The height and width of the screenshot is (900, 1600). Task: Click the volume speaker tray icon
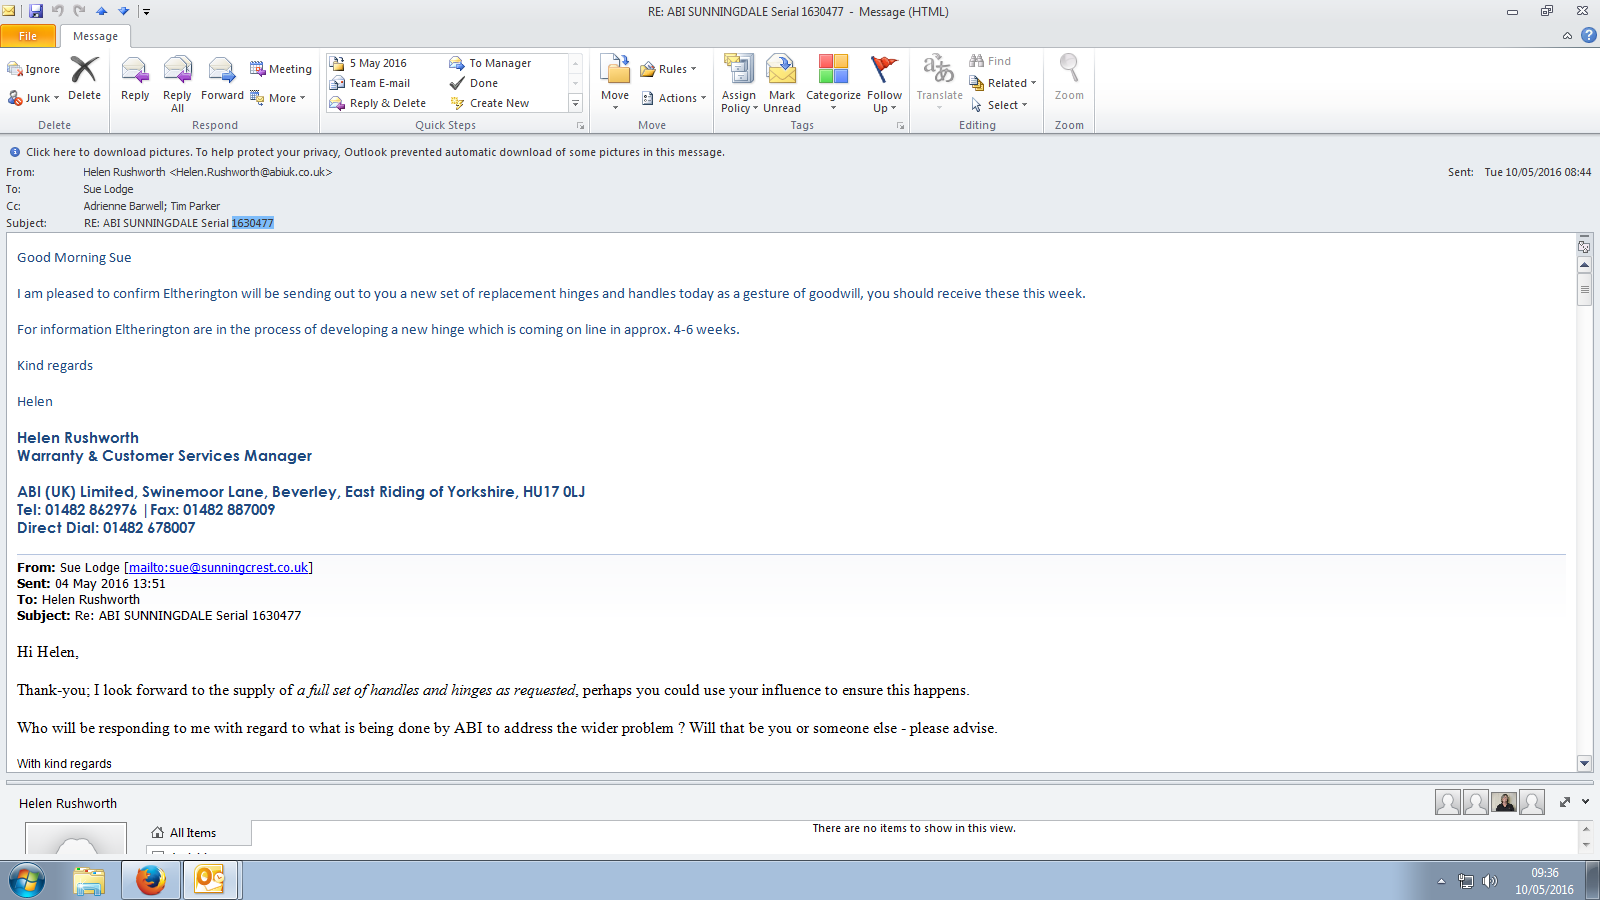pos(1490,881)
